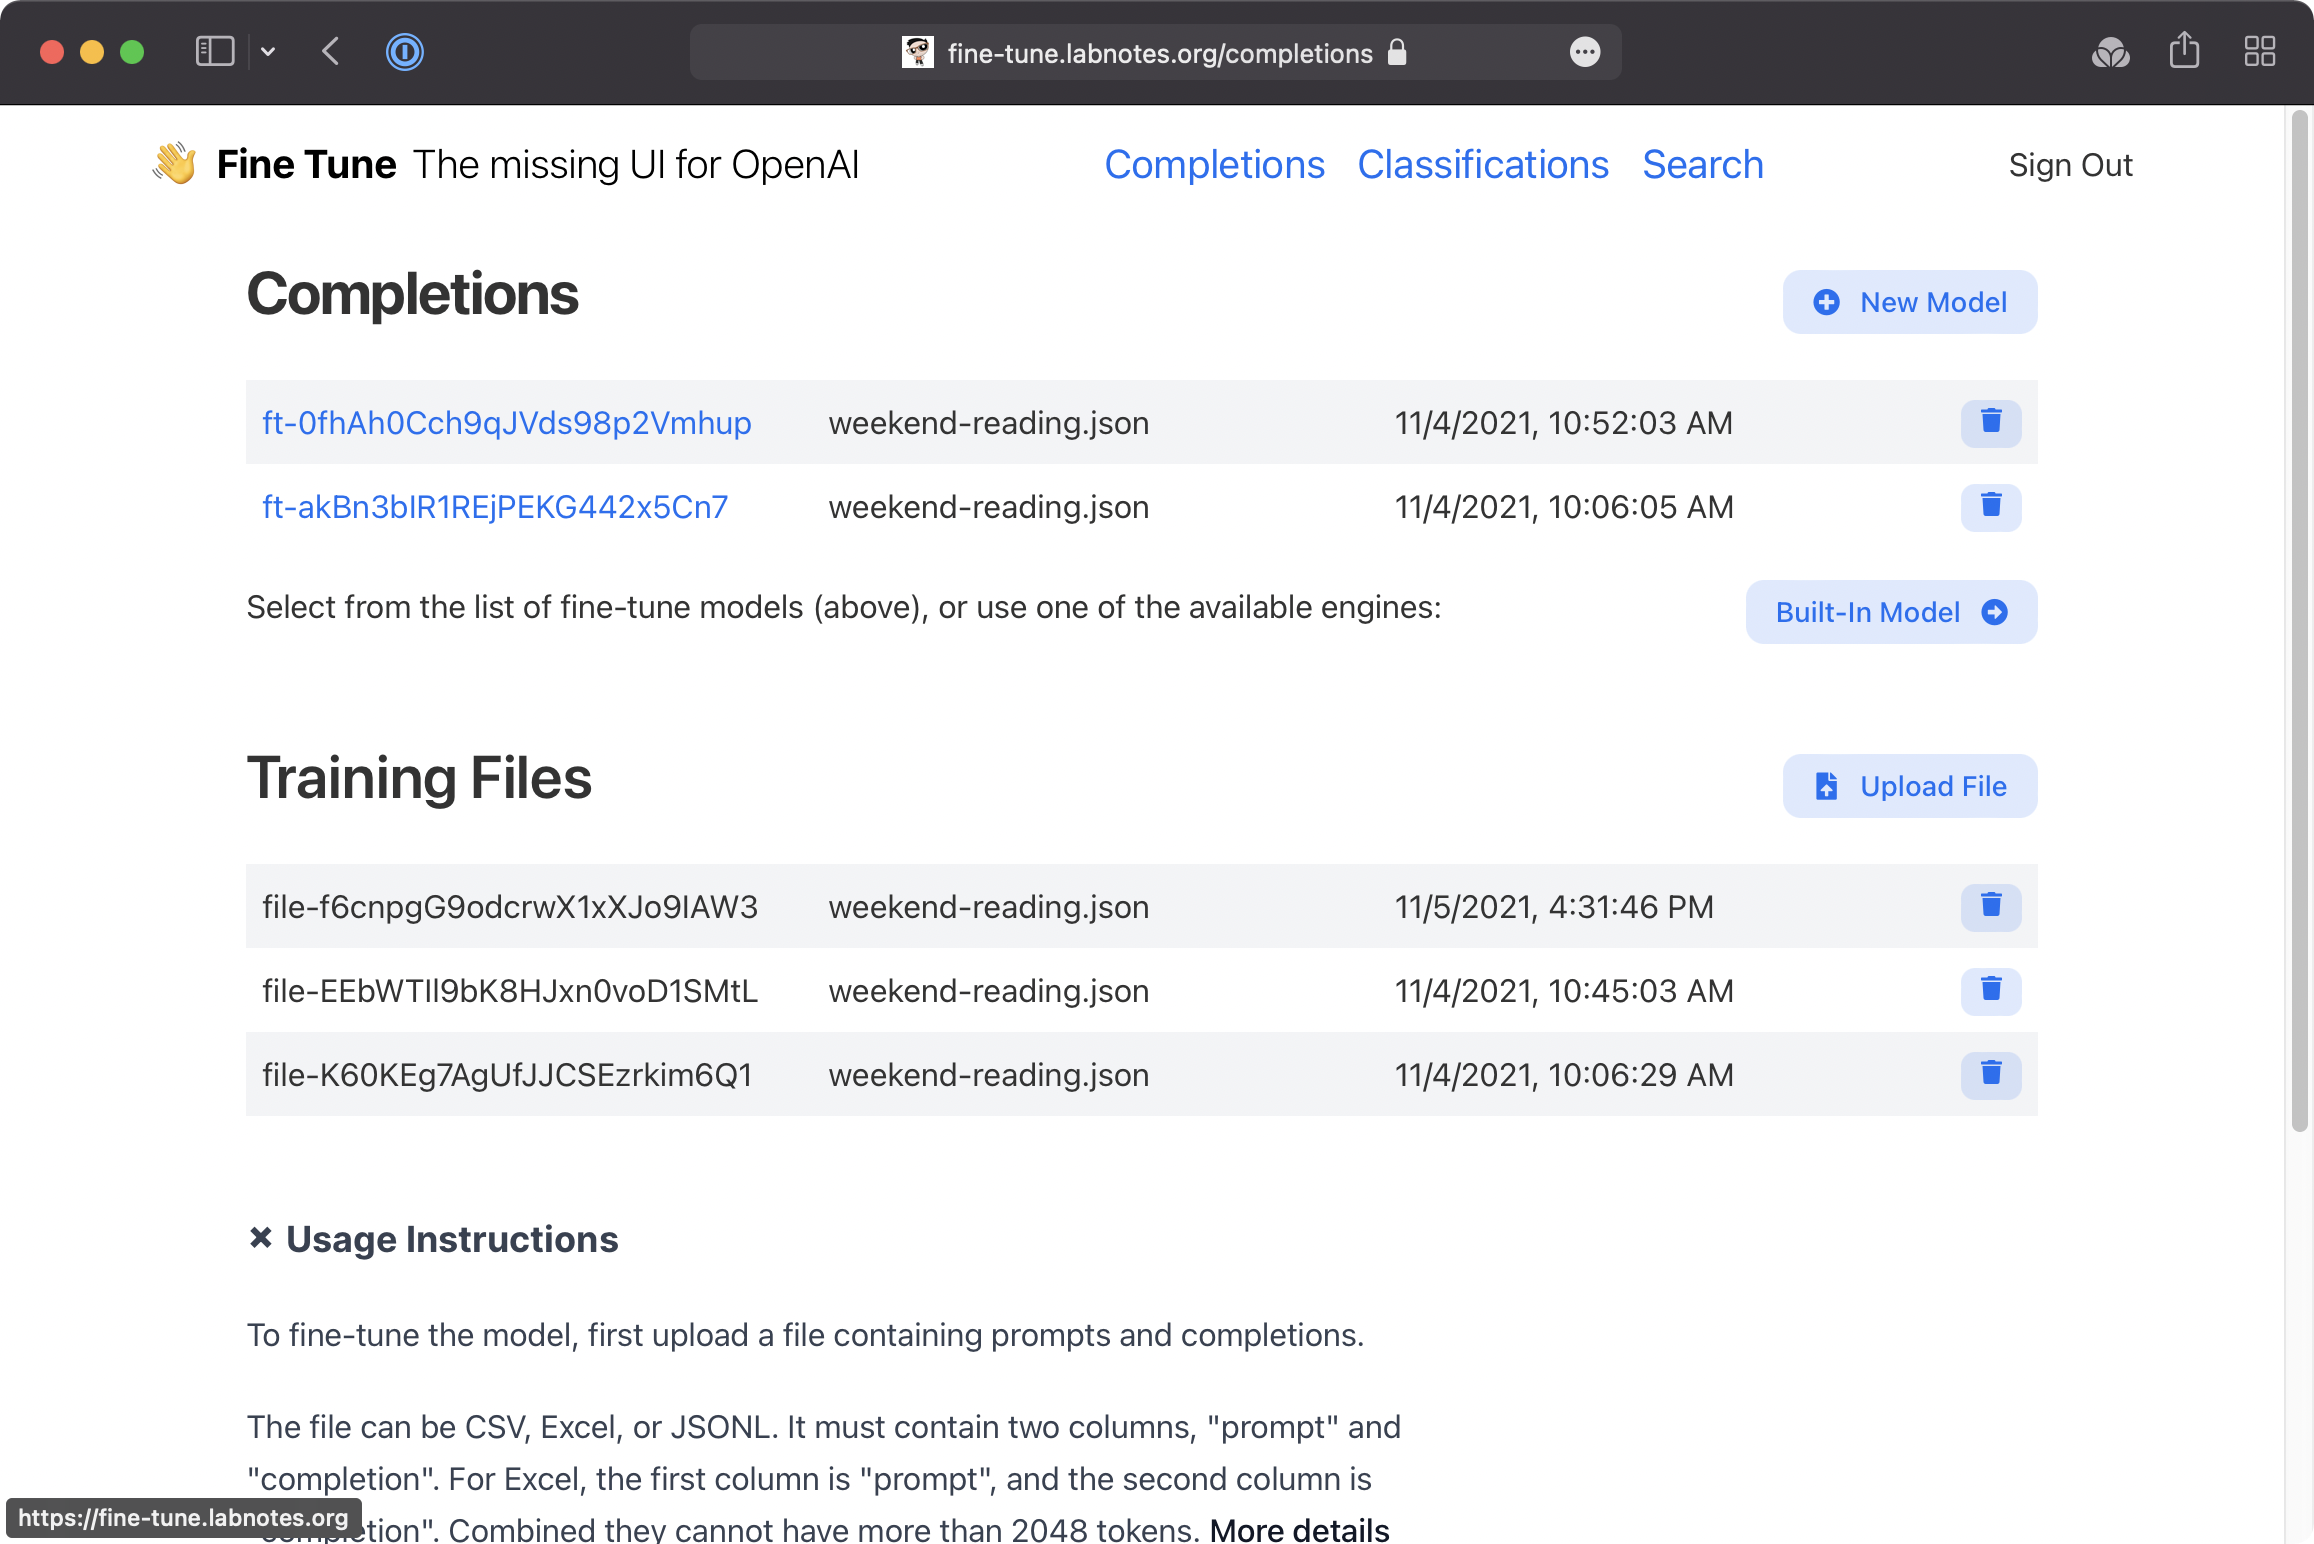Open fine-tune model ft-akBn3bIR1REjPEKG442x5Cn7 link

[x=495, y=507]
